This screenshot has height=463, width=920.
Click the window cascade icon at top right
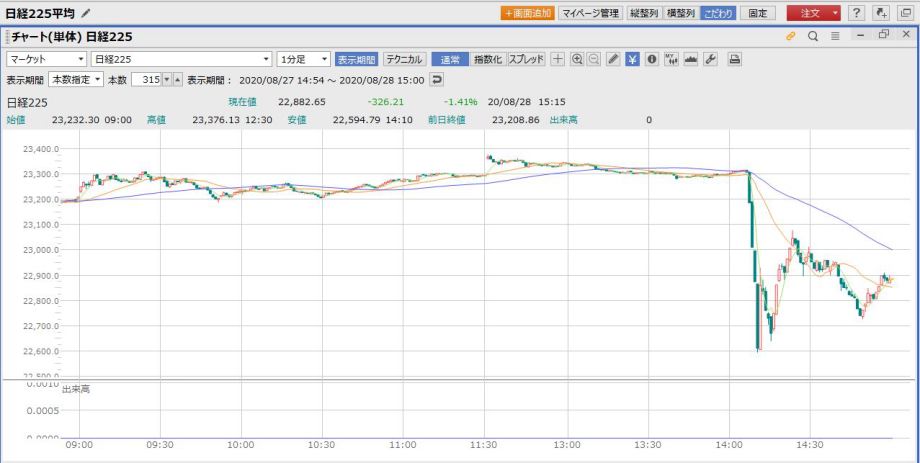(x=905, y=13)
